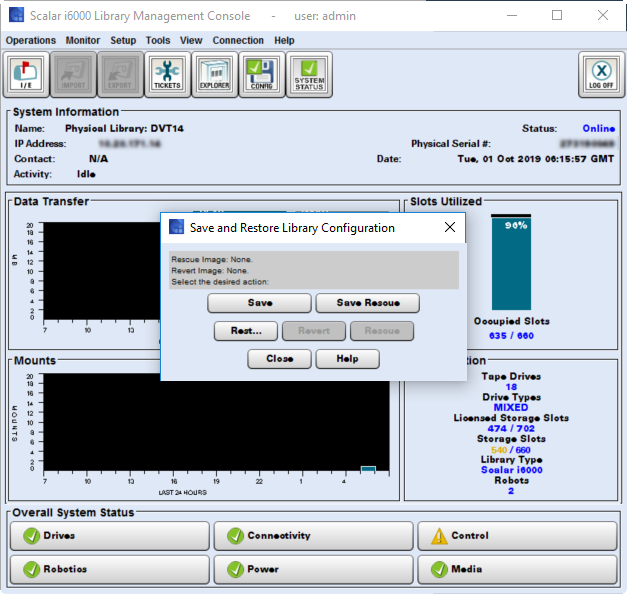
Task: Click the Data Transfer chart area
Action: click(x=101, y=271)
